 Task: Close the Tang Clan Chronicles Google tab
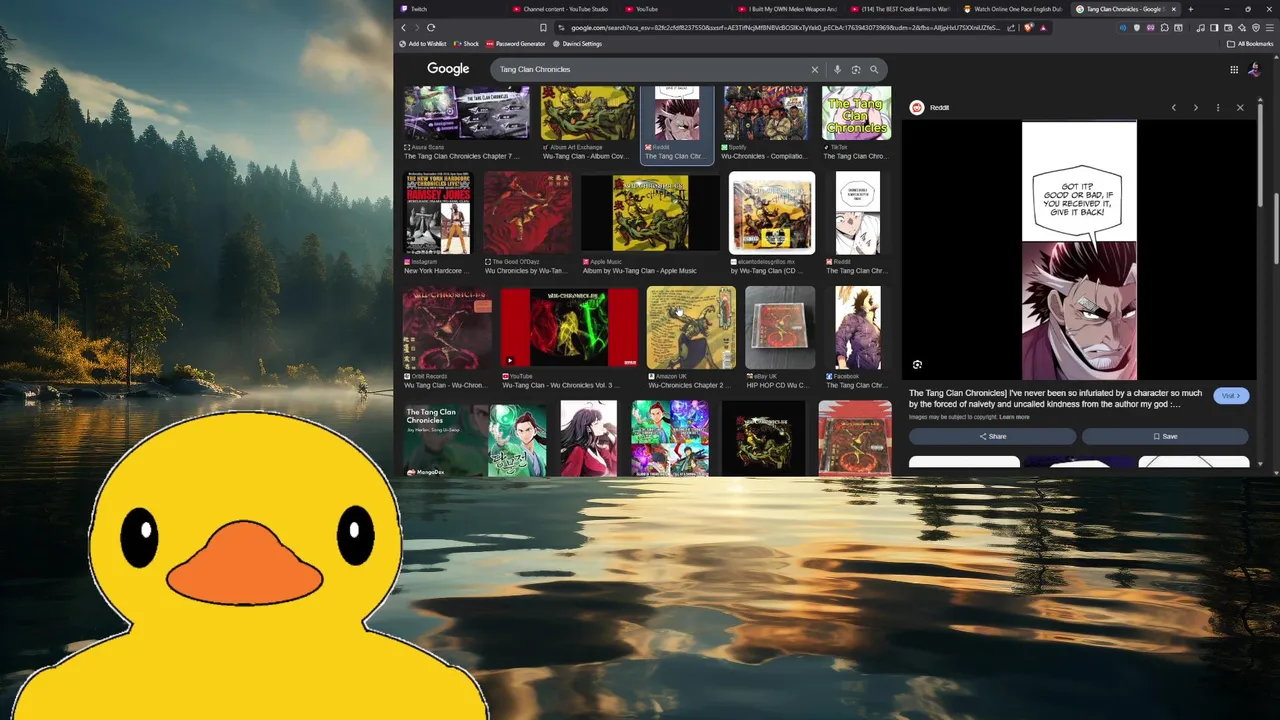[1174, 9]
